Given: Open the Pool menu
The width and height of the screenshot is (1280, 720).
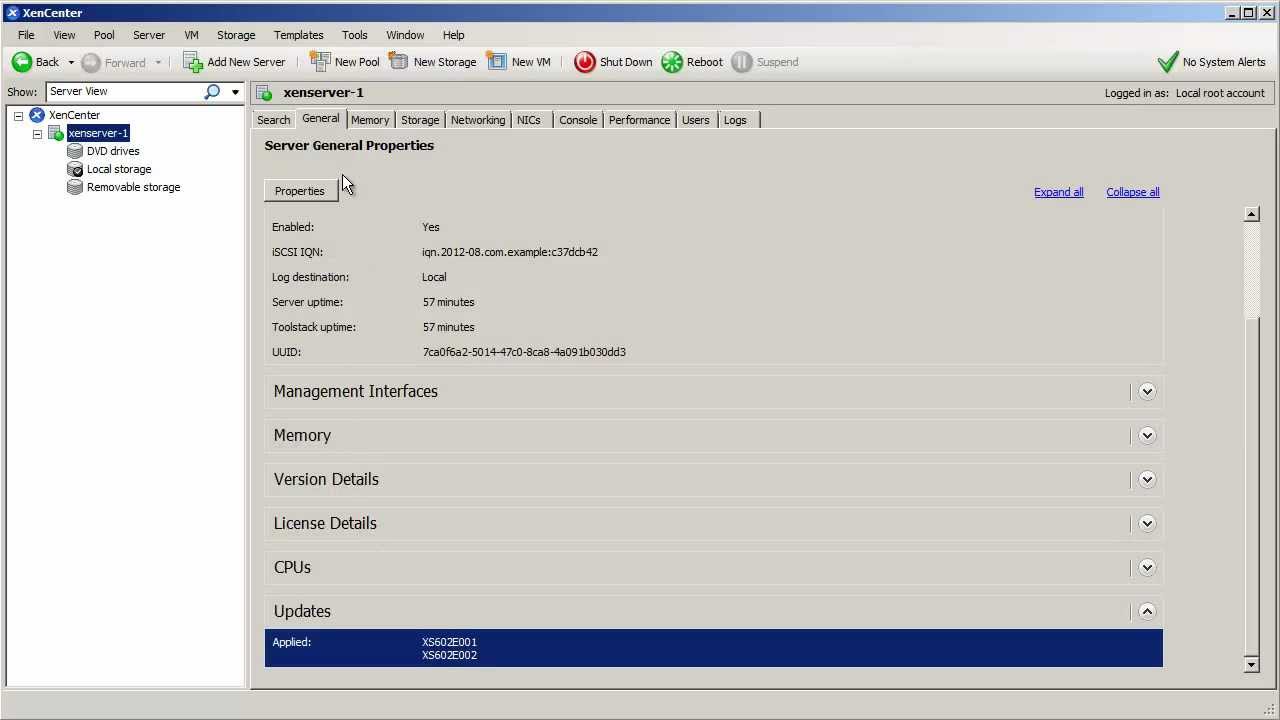Looking at the screenshot, I should pos(104,35).
